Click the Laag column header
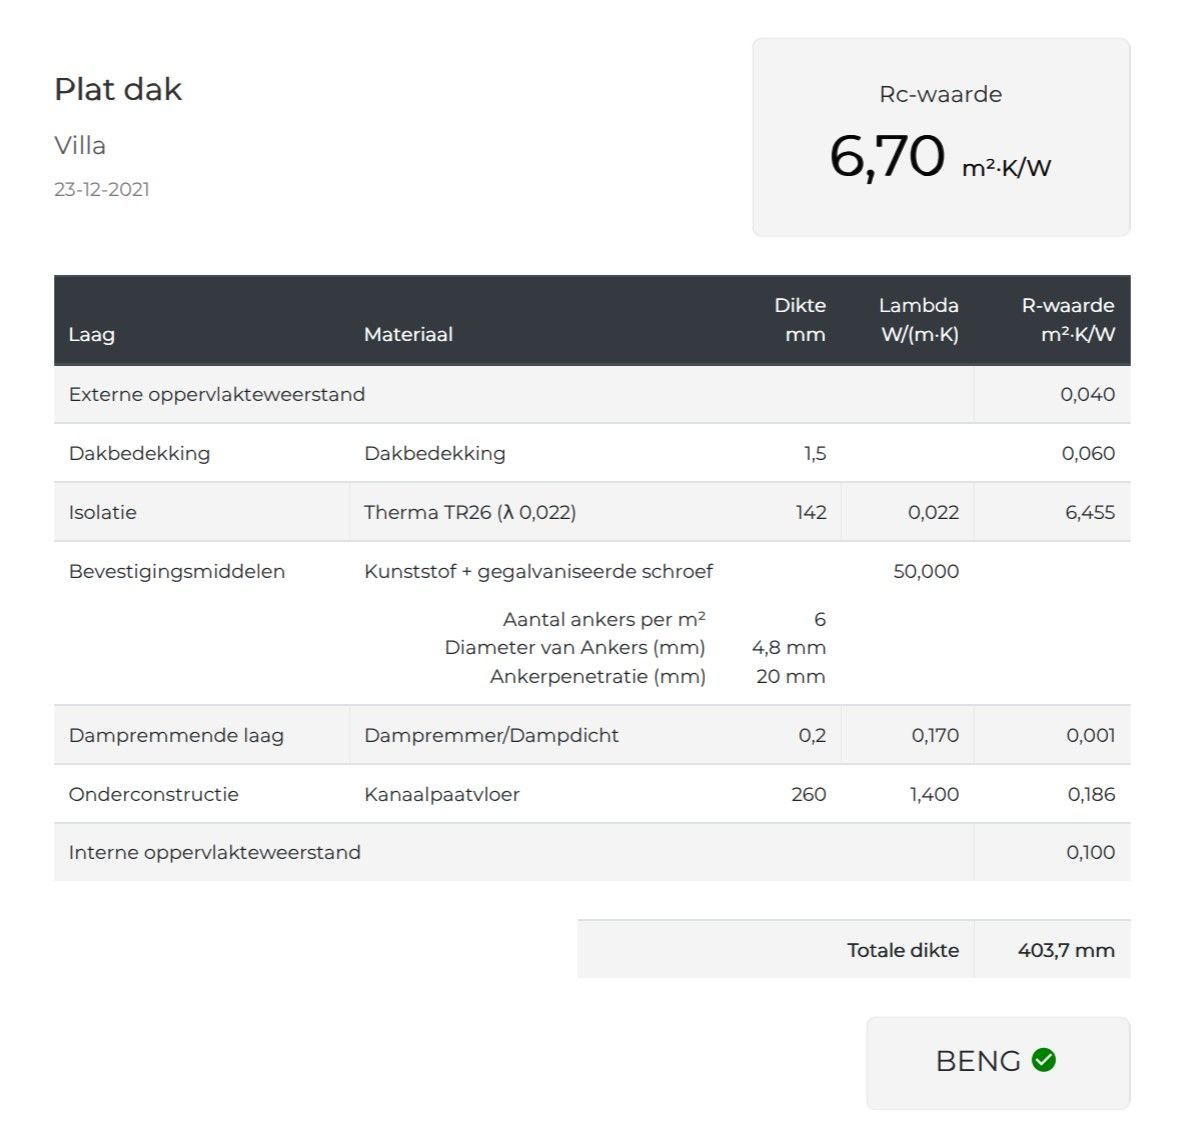The height and width of the screenshot is (1135, 1186). click(91, 334)
